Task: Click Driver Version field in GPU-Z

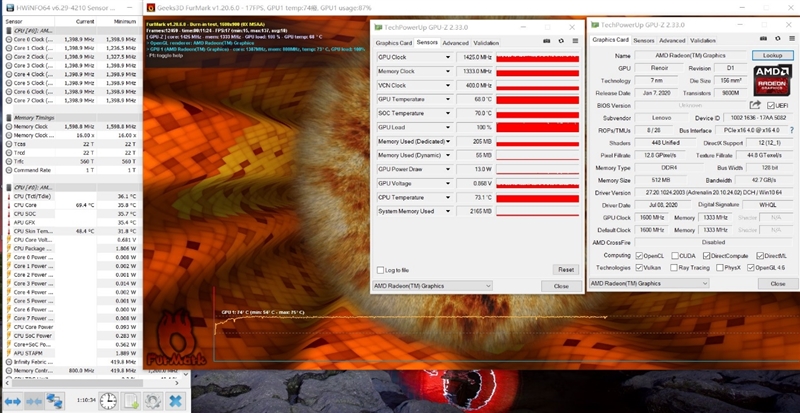Action: coord(714,192)
